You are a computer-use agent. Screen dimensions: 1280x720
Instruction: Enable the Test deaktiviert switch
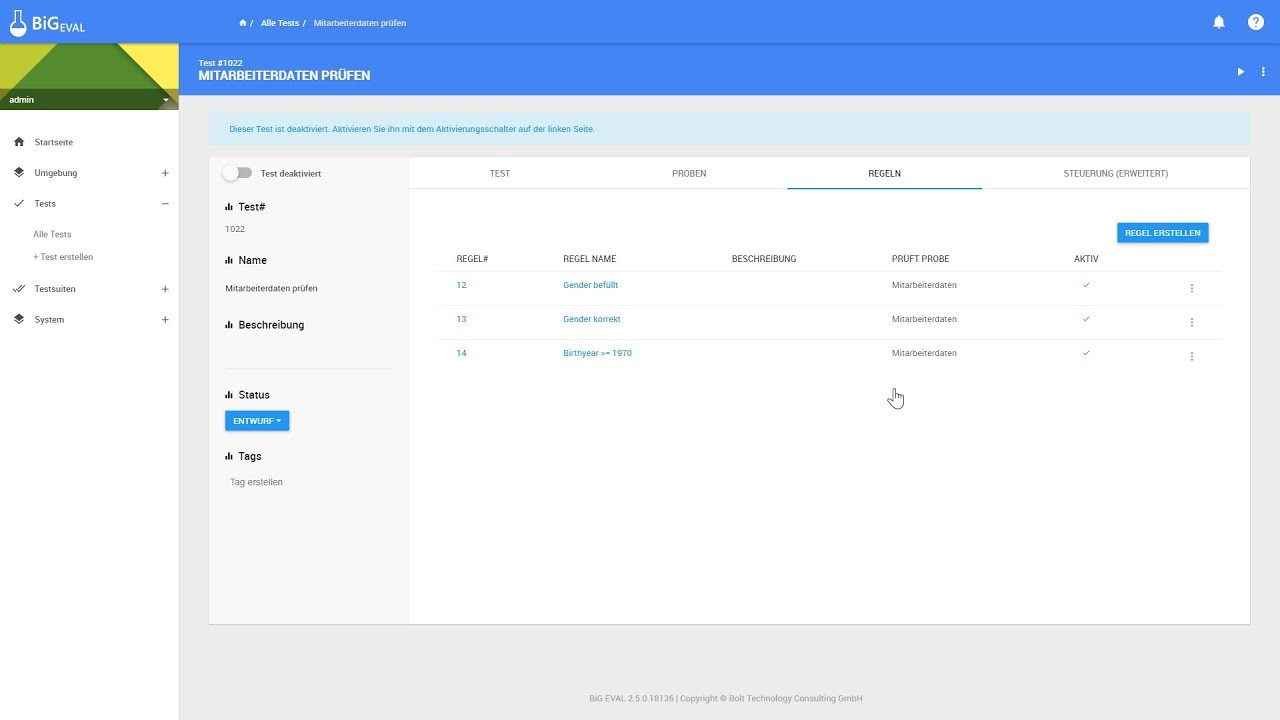(x=237, y=173)
